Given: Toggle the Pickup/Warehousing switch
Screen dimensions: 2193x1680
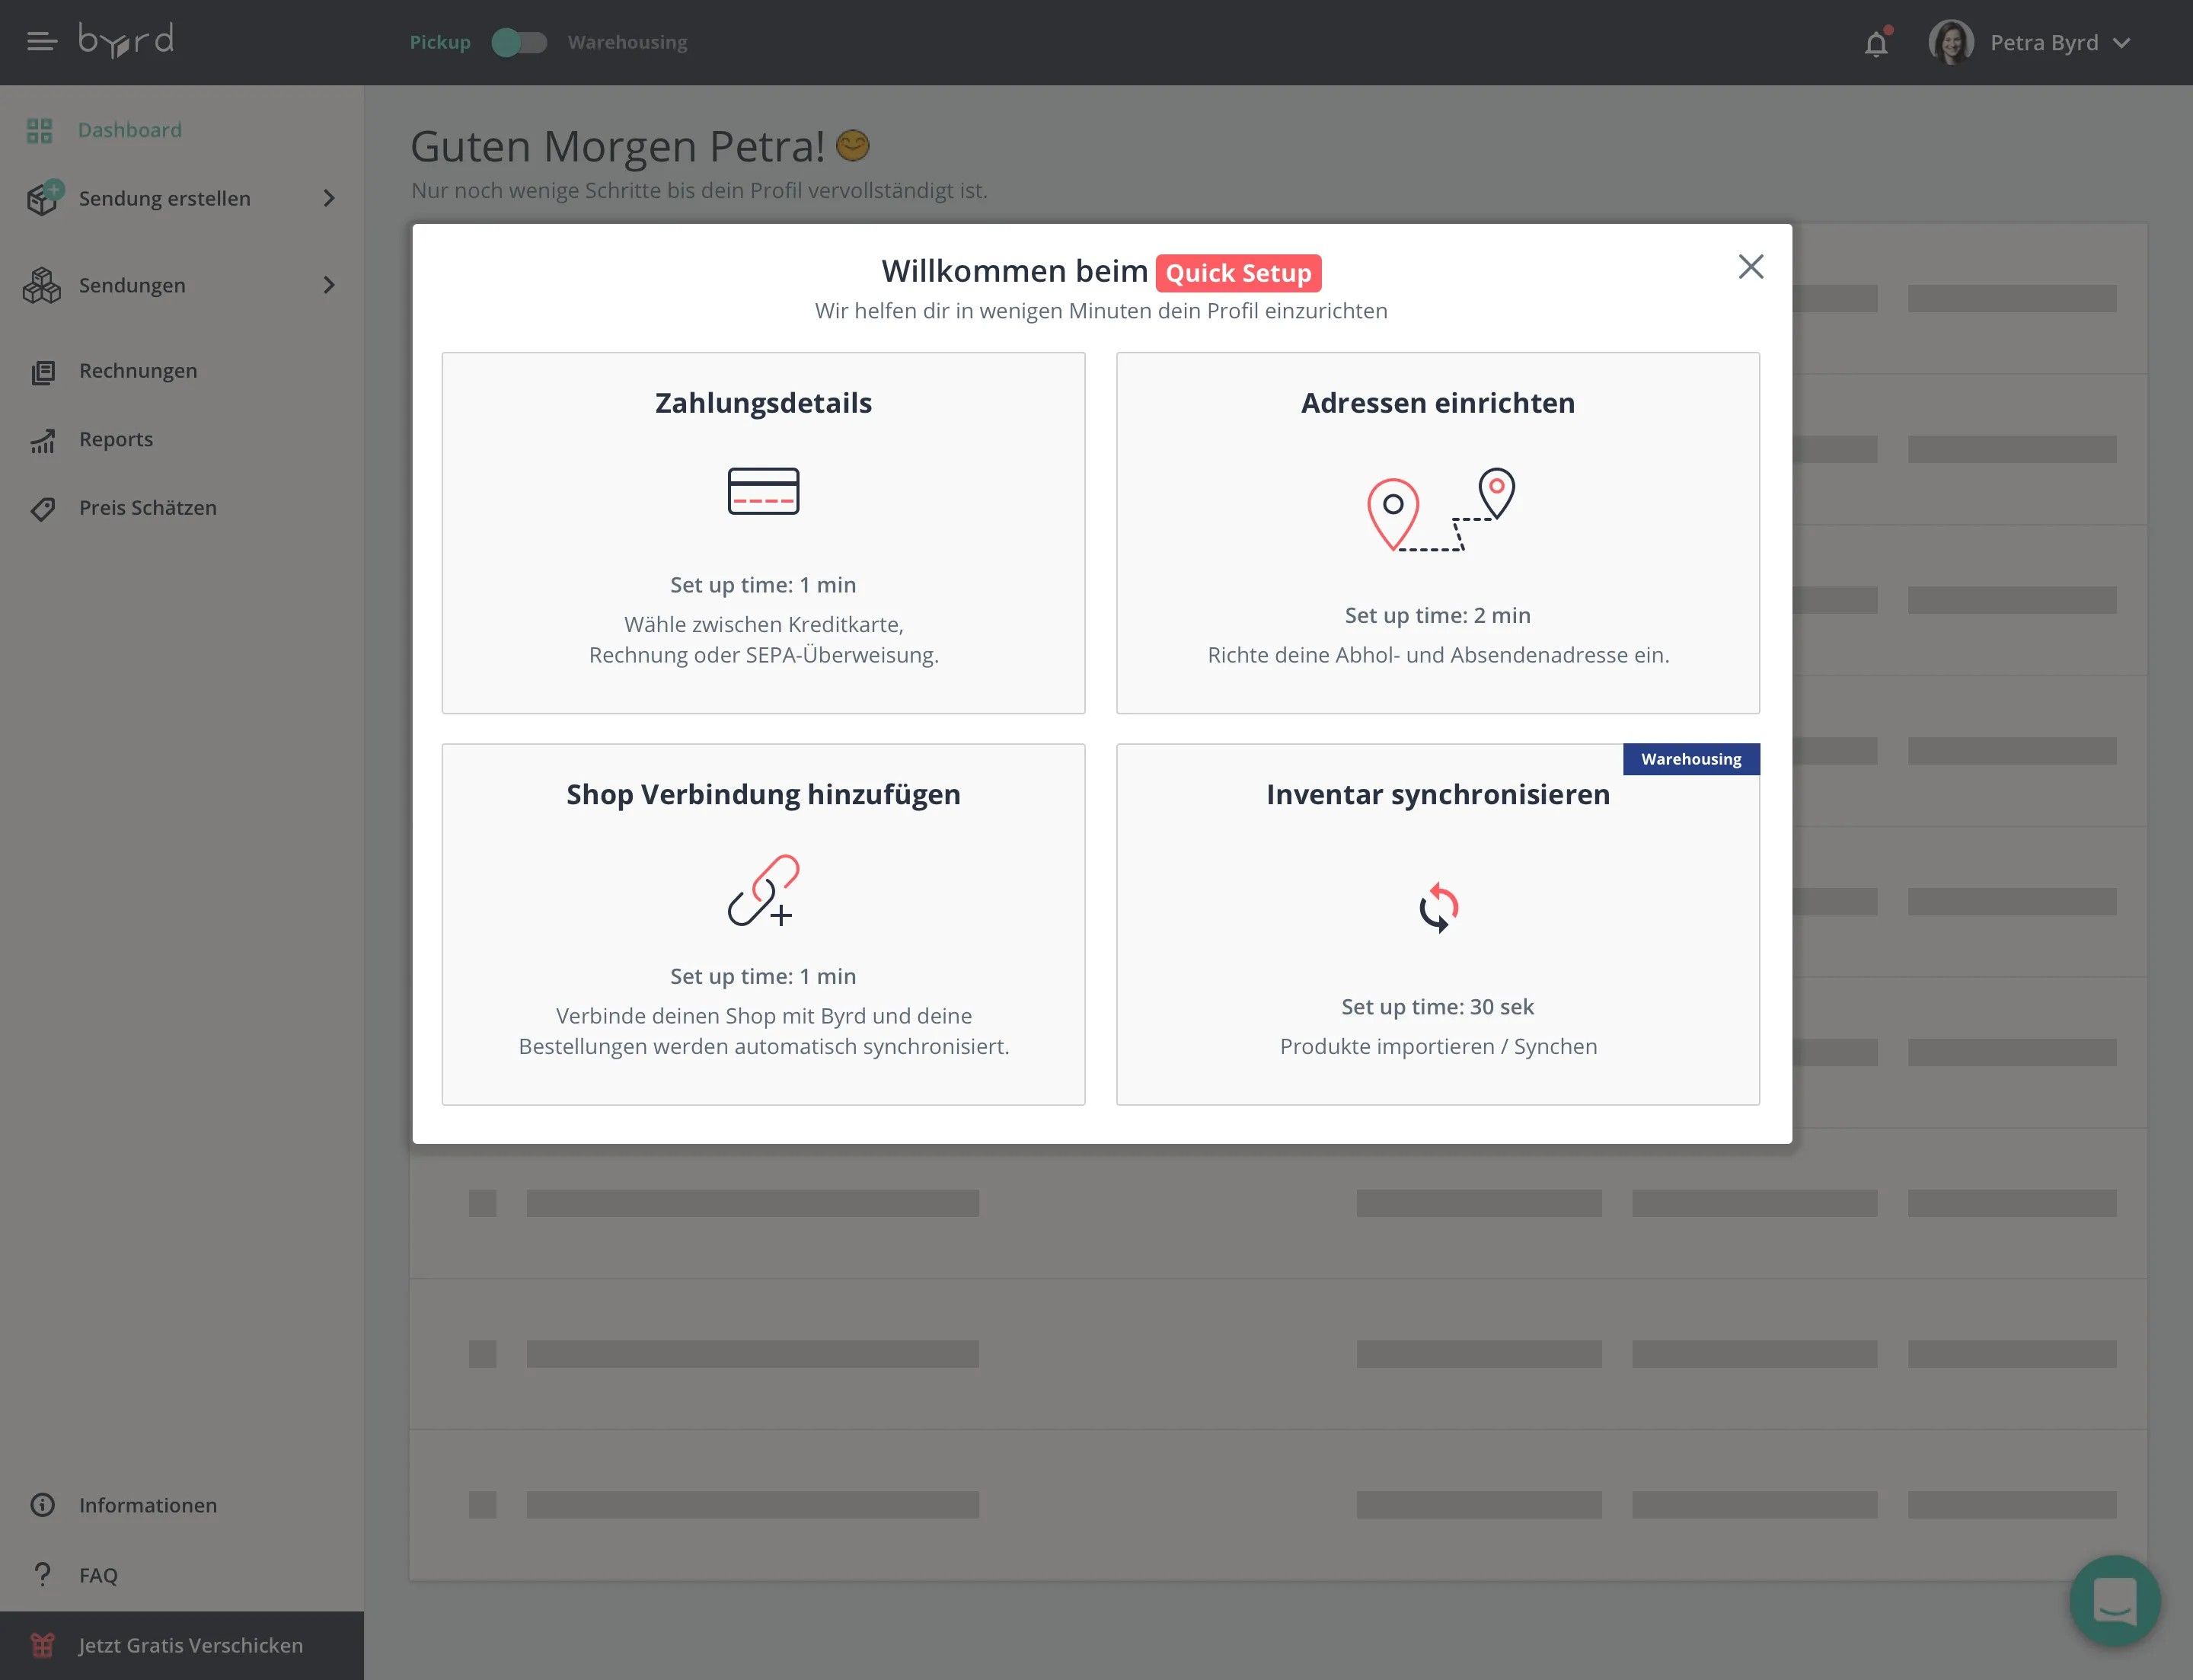Looking at the screenshot, I should (519, 43).
